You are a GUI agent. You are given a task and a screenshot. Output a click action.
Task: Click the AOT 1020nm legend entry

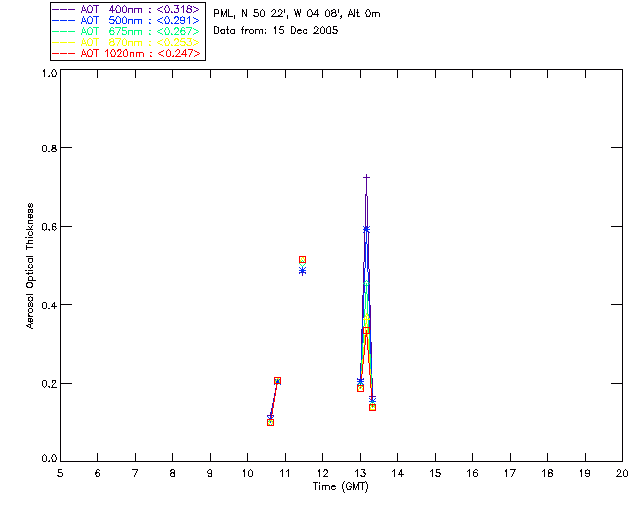126,53
